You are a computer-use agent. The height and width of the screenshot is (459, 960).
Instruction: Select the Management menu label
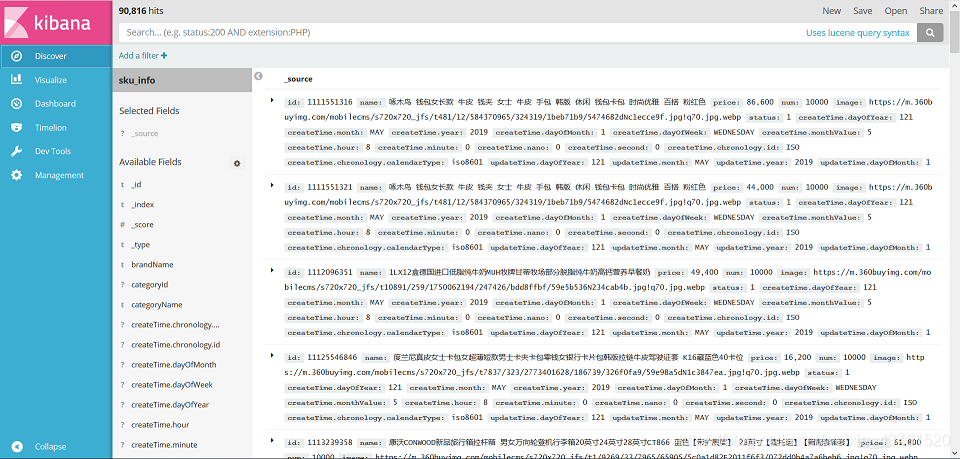click(59, 176)
